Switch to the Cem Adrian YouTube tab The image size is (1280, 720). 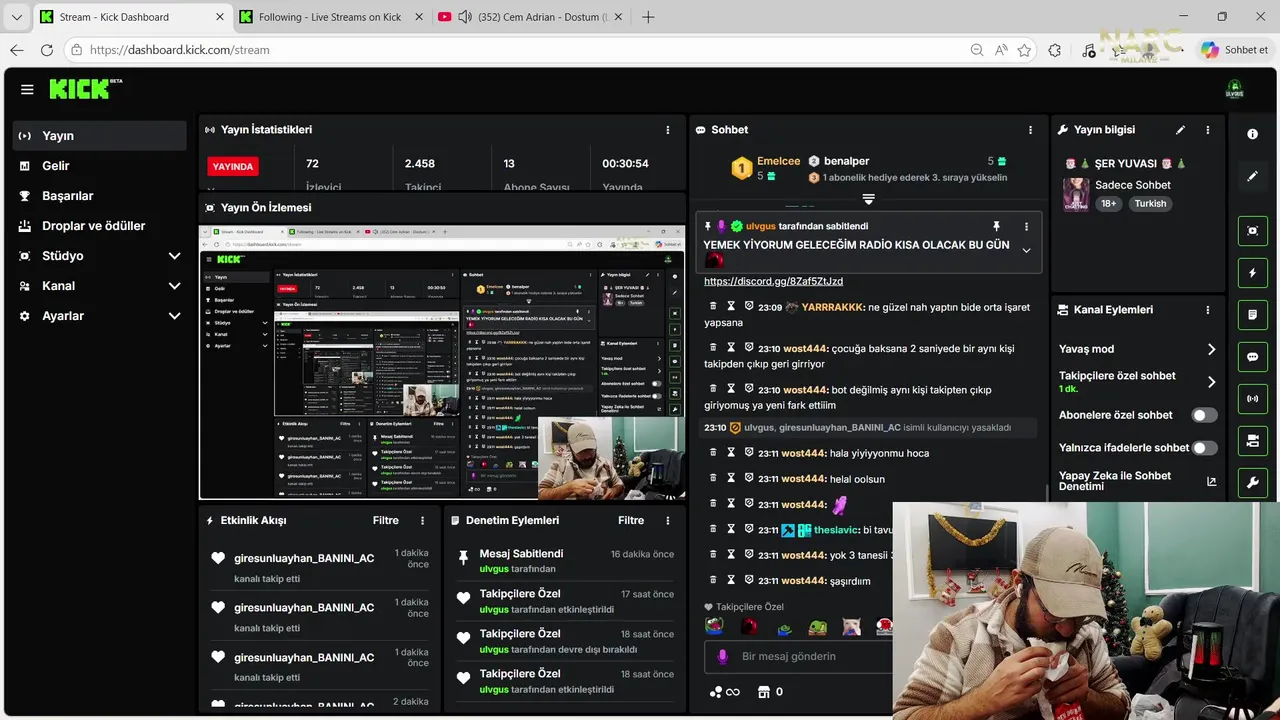pos(530,17)
